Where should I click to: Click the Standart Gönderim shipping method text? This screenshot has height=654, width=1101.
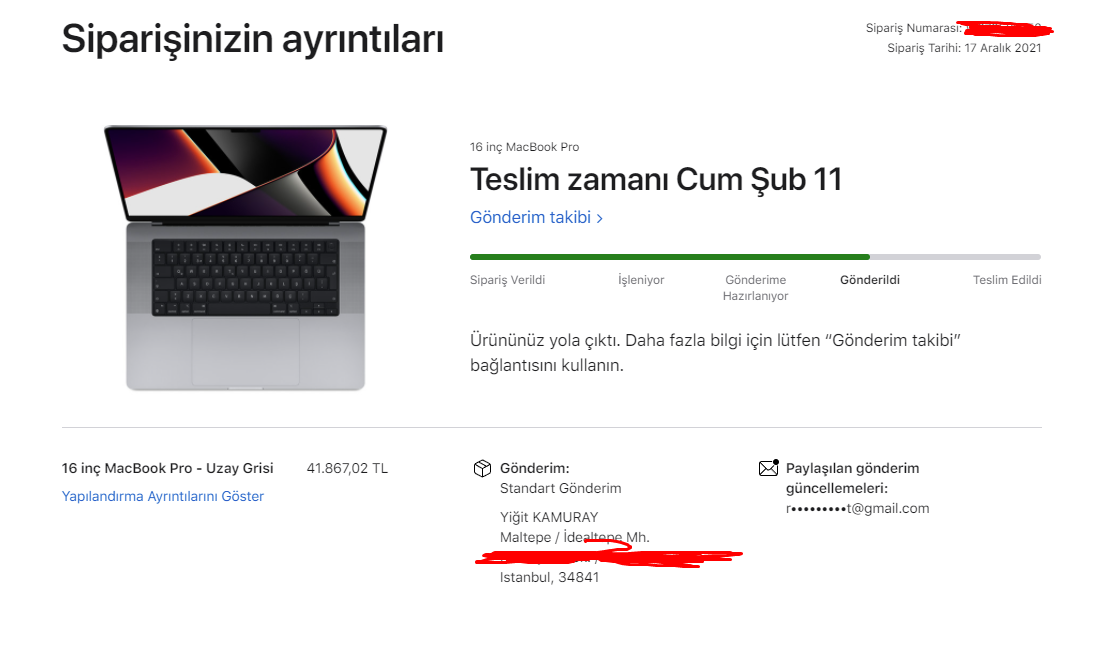(x=560, y=488)
